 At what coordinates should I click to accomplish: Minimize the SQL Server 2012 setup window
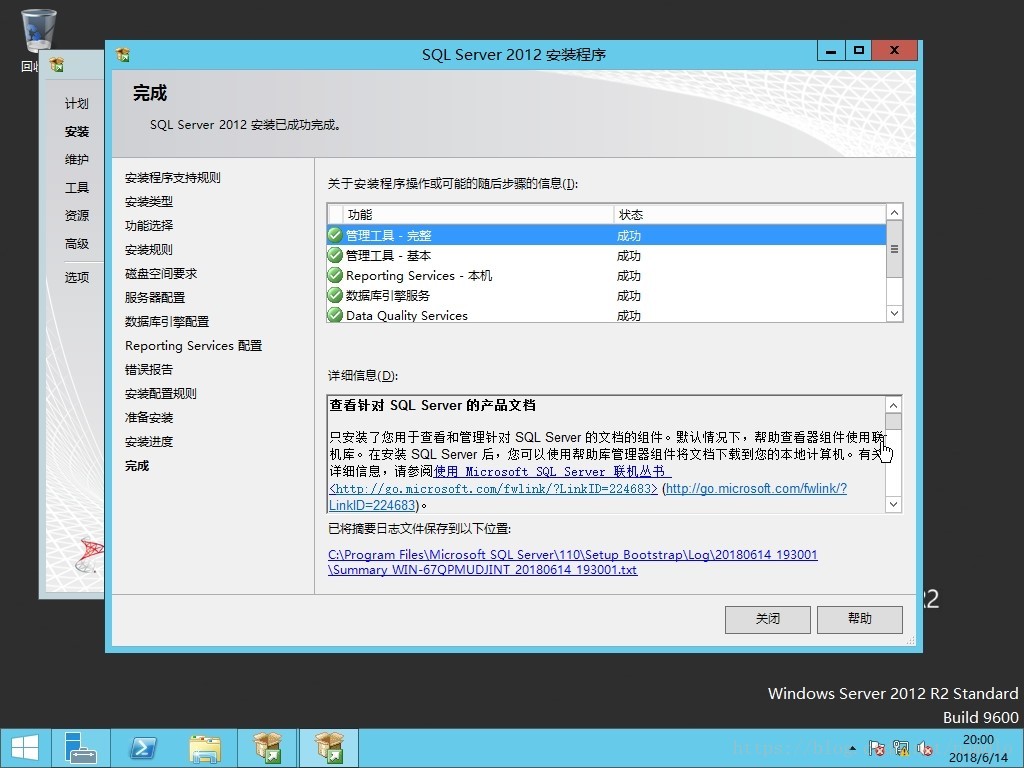click(x=831, y=51)
